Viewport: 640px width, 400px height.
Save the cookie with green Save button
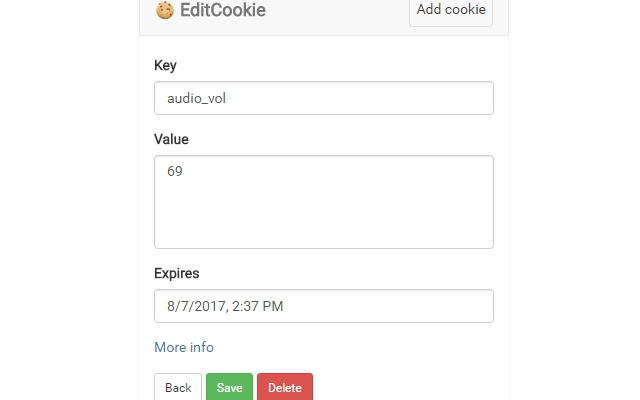(230, 387)
